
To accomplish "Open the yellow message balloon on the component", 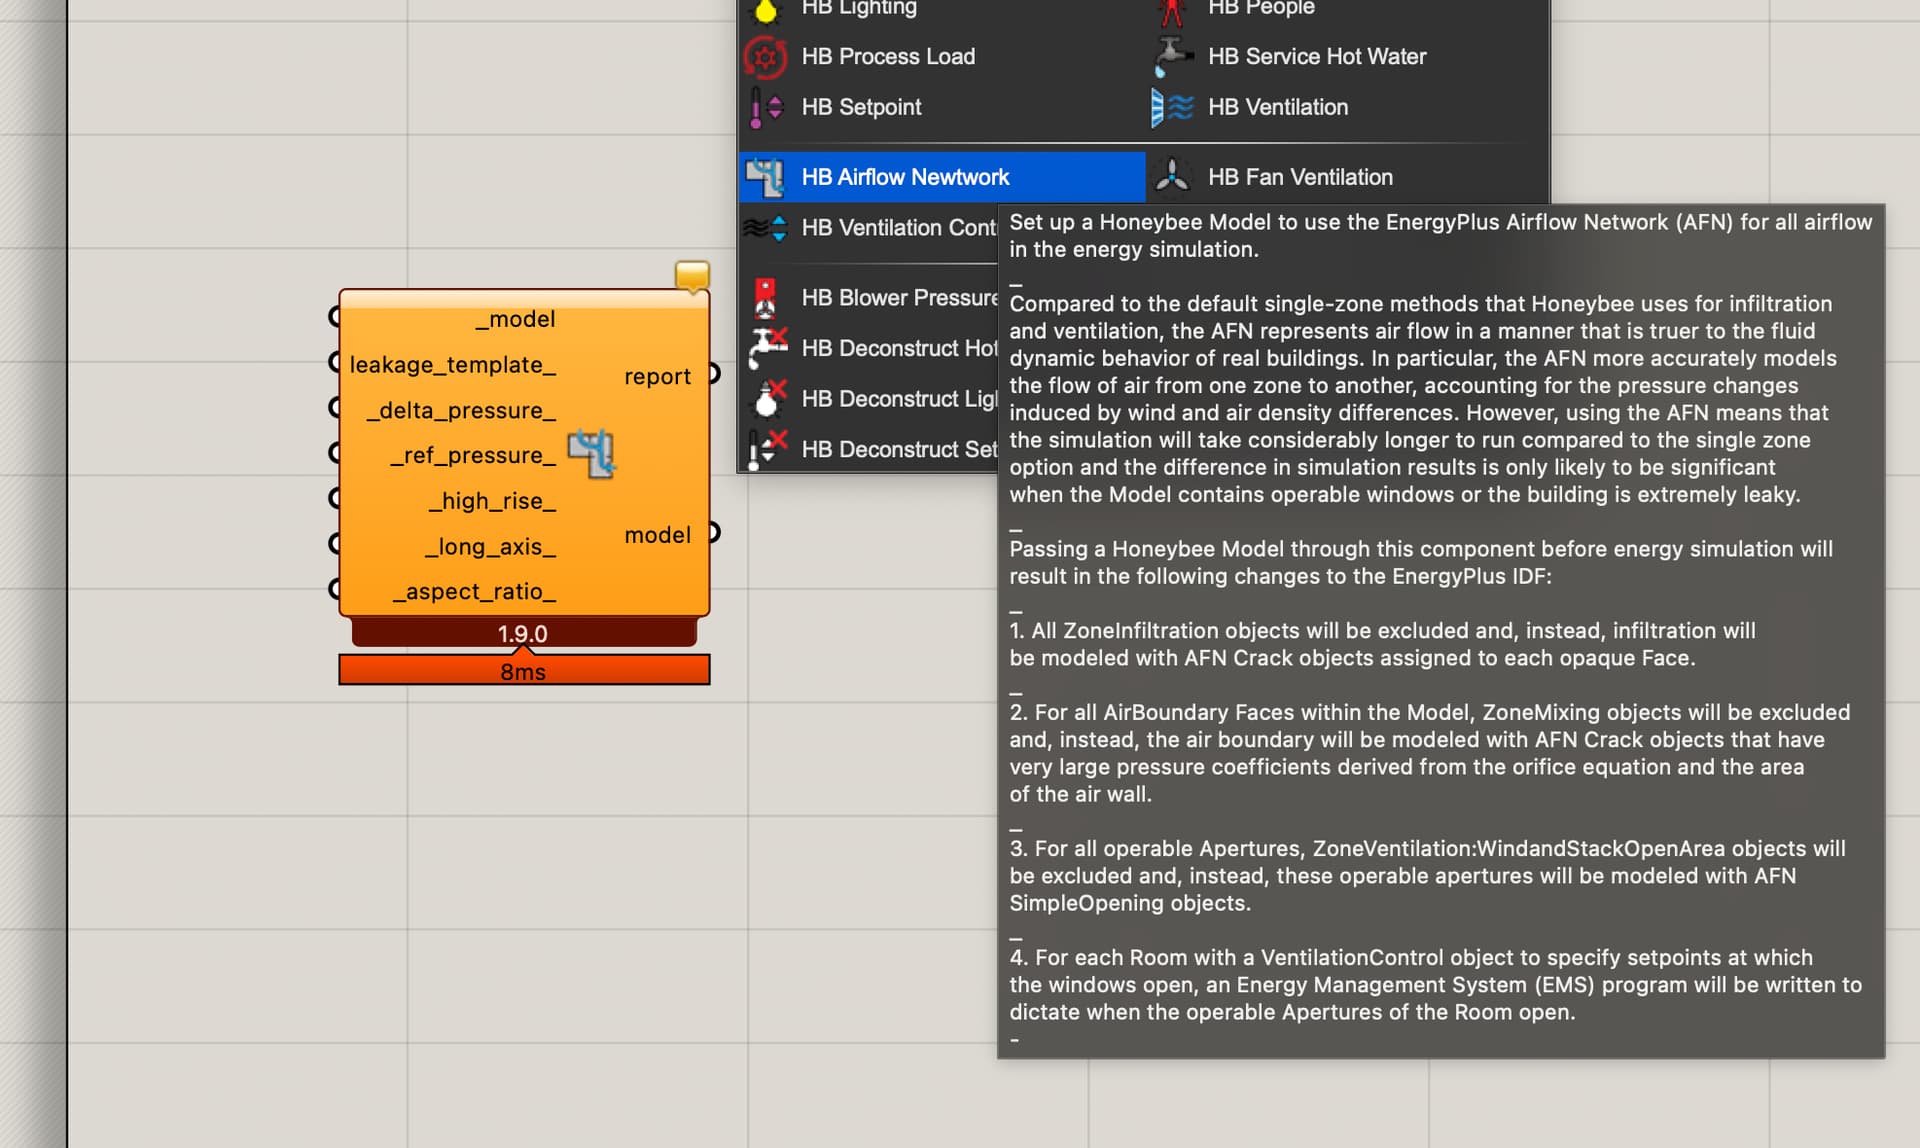I will [692, 275].
